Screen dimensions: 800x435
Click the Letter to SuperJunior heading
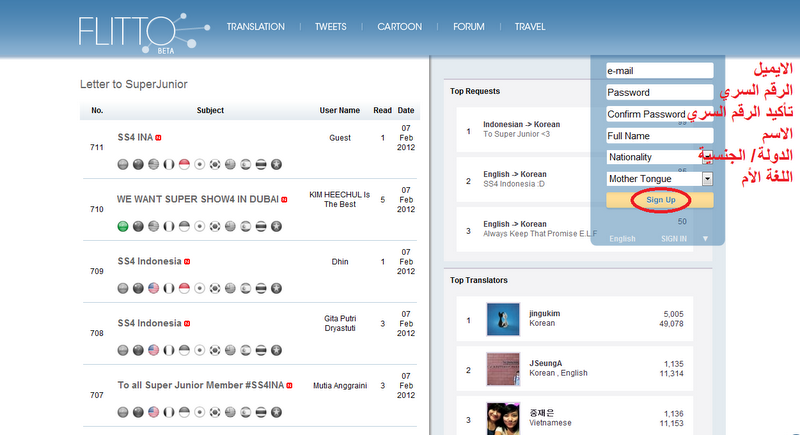click(x=134, y=84)
